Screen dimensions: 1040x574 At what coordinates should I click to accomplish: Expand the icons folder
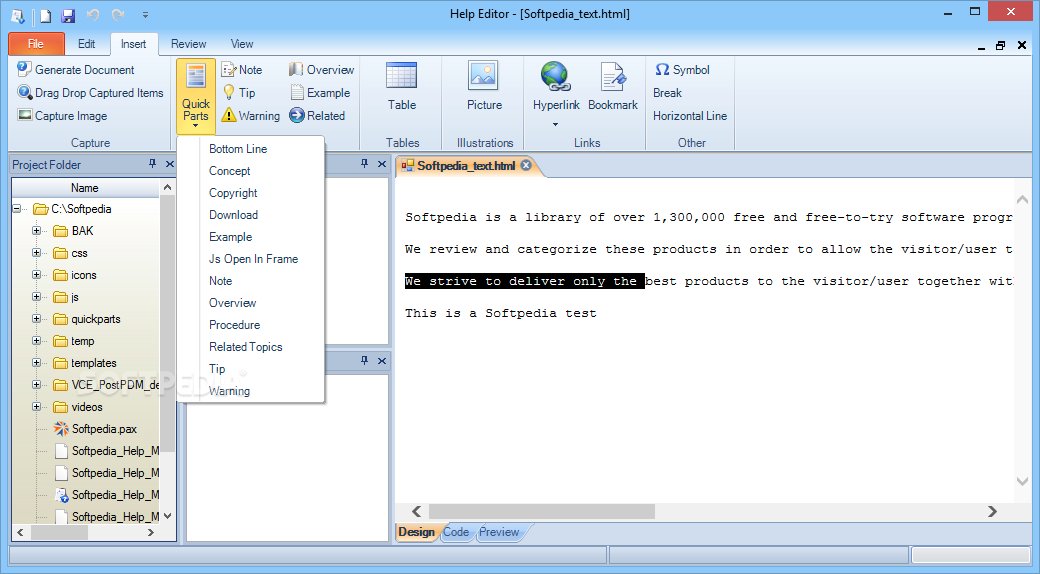point(36,275)
